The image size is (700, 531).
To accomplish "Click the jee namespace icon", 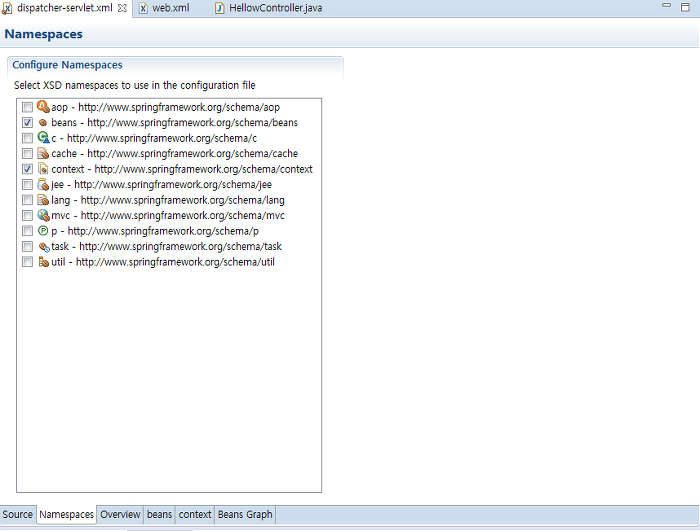I will [x=43, y=184].
